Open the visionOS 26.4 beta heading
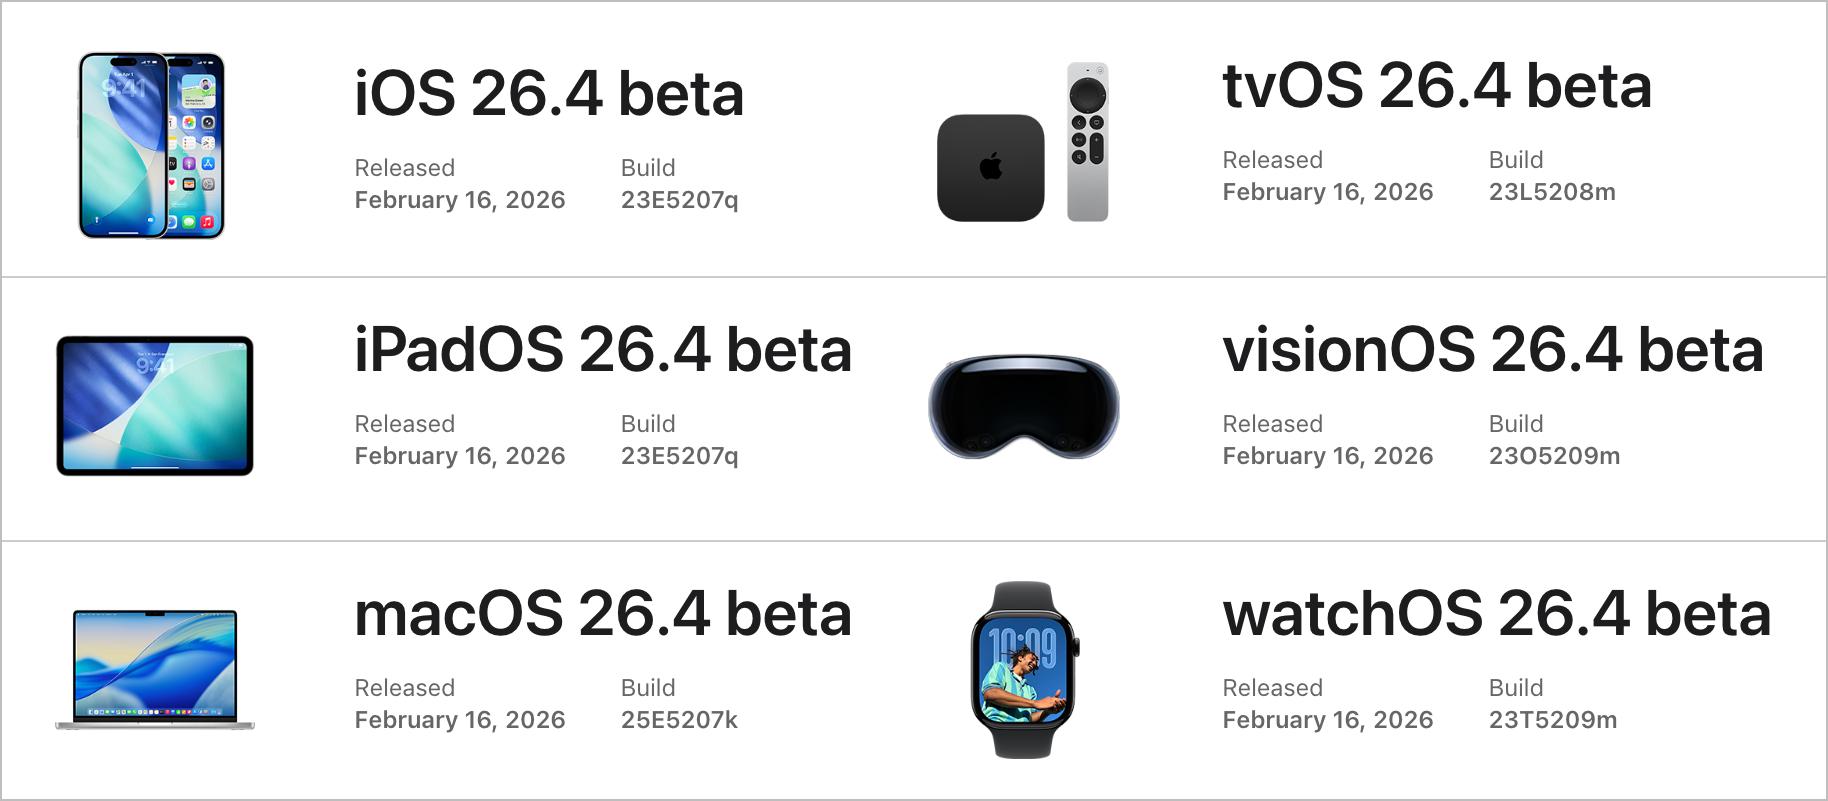 pyautogui.click(x=1492, y=350)
